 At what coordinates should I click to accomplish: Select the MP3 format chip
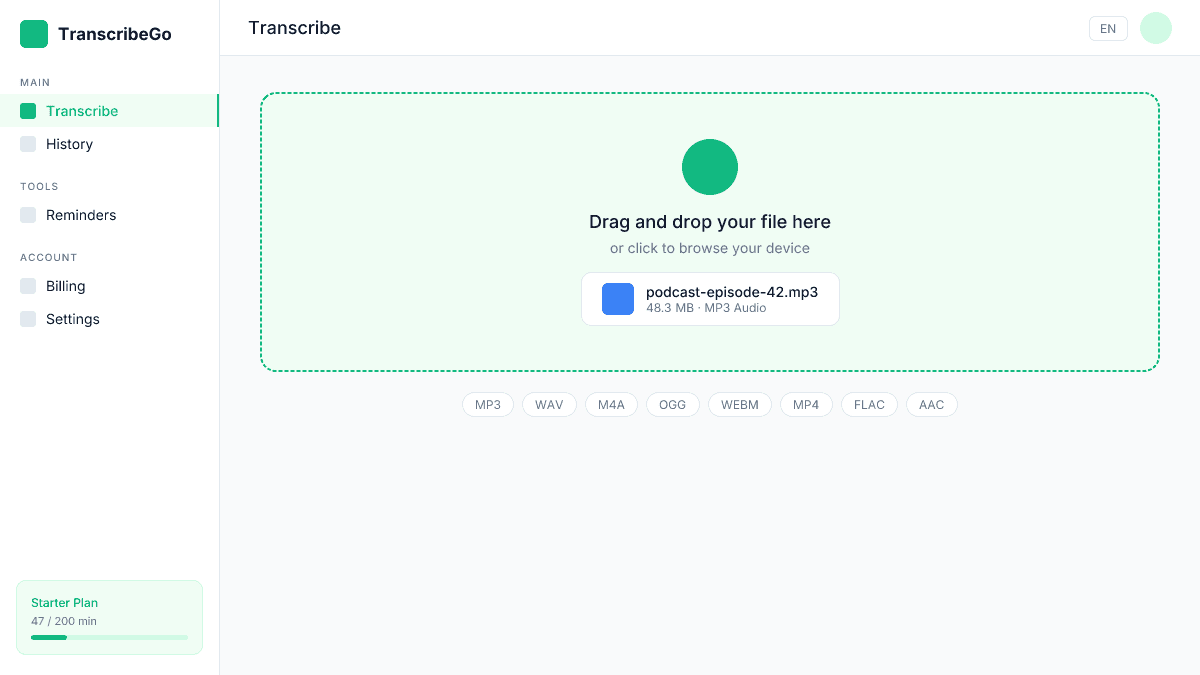tap(487, 404)
